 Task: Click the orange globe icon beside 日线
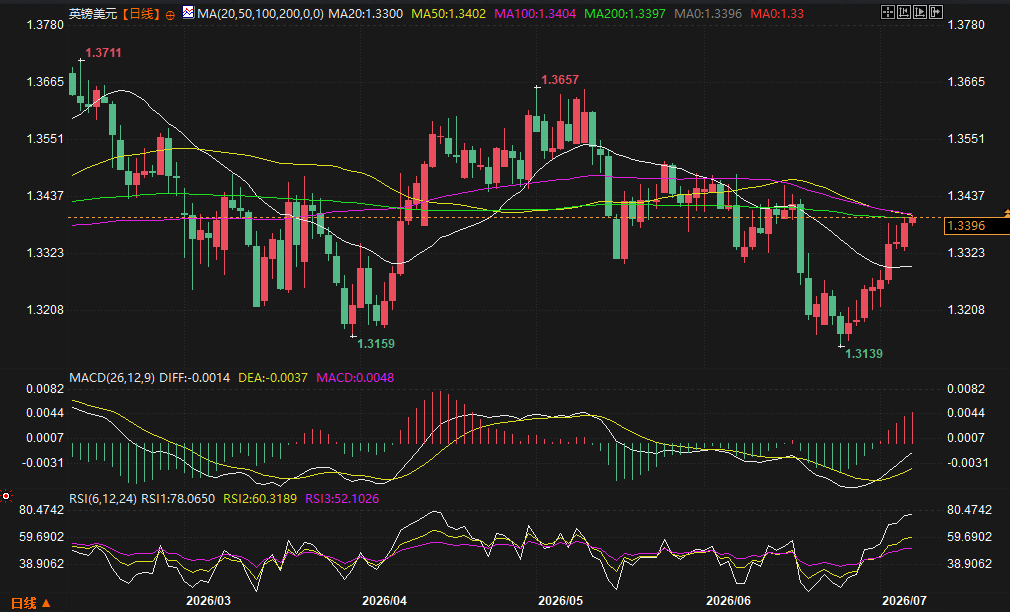pos(170,15)
